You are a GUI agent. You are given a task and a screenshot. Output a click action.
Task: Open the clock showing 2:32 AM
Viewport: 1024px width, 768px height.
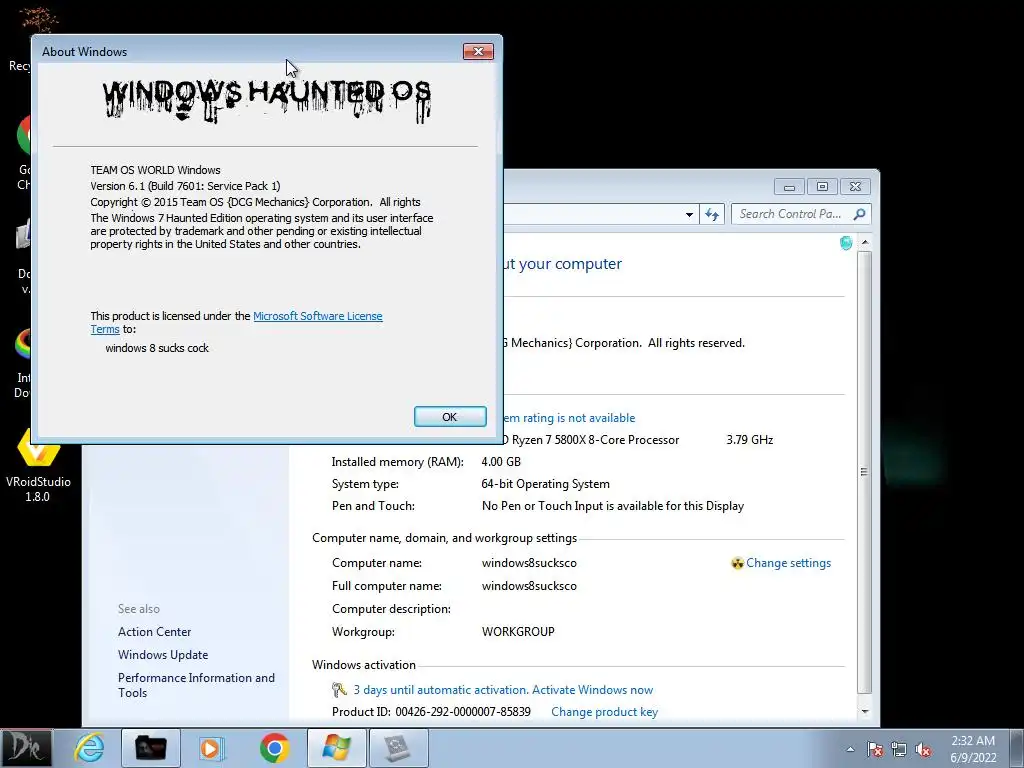coord(973,749)
